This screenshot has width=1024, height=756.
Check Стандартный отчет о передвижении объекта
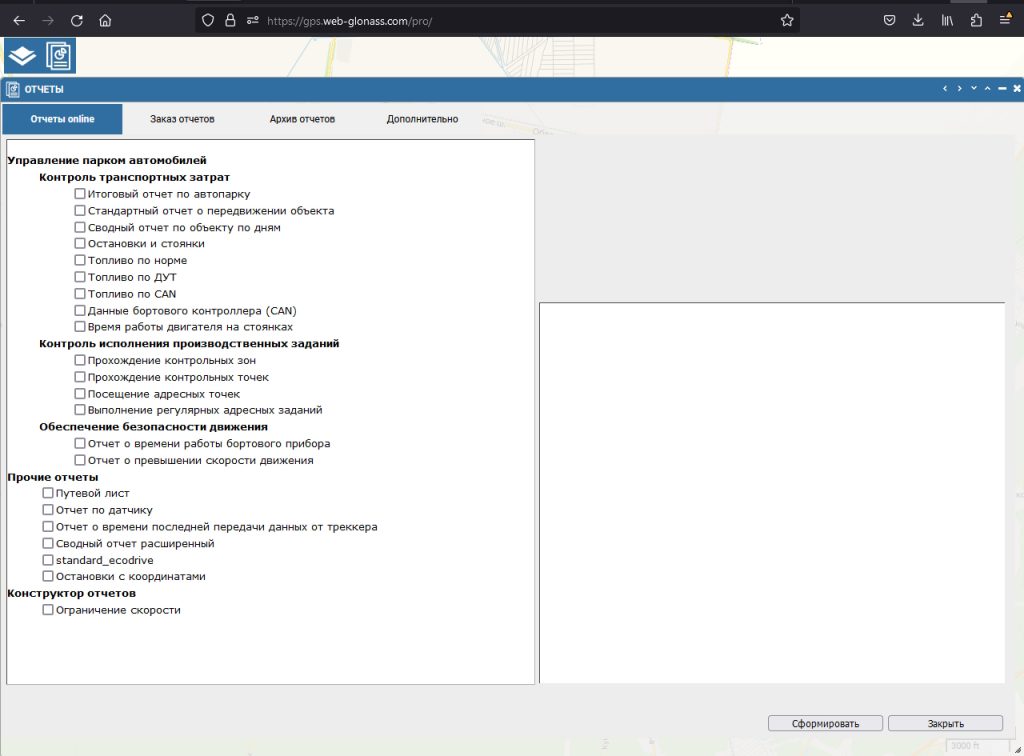tap(80, 210)
